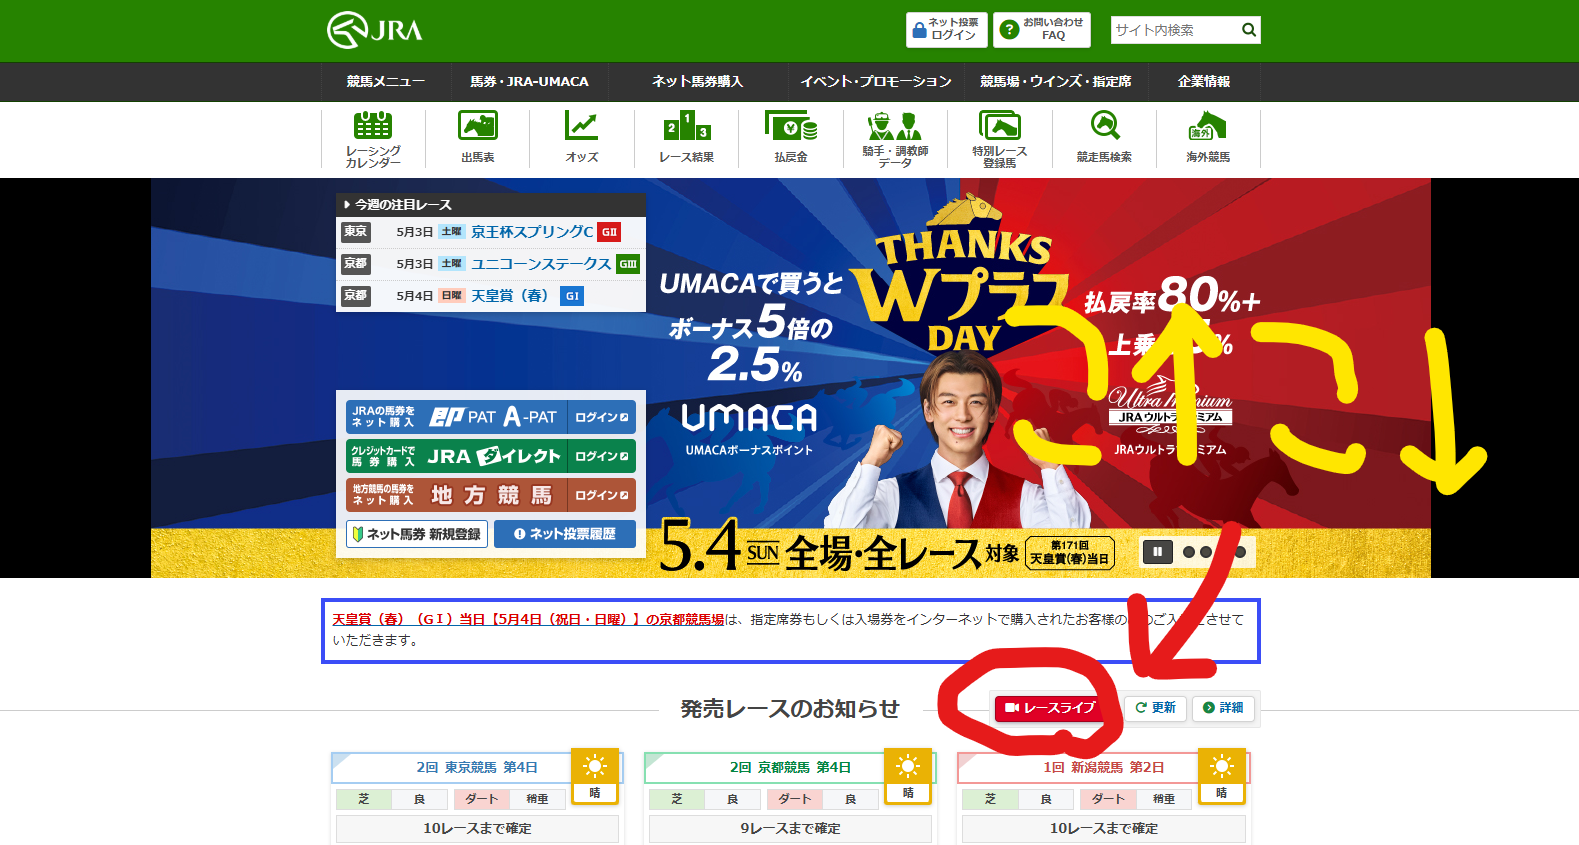Screen dimensions: 1579x845
Task: Open the 京王杯スプリングC race link
Action: 532,232
